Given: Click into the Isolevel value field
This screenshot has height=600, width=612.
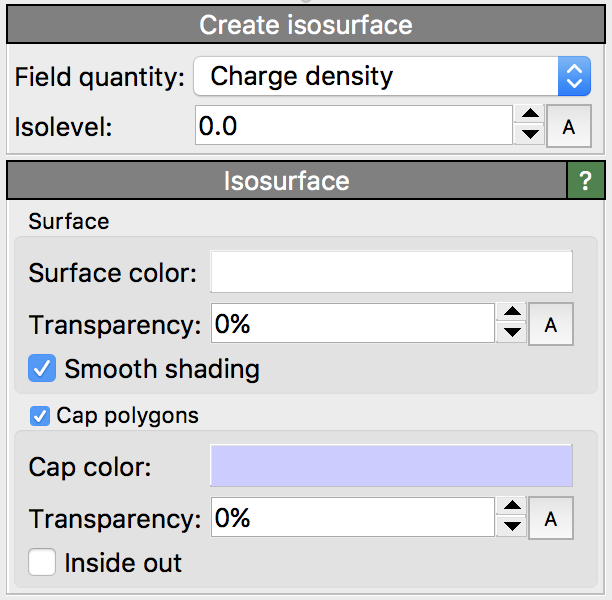Looking at the screenshot, I should (353, 126).
